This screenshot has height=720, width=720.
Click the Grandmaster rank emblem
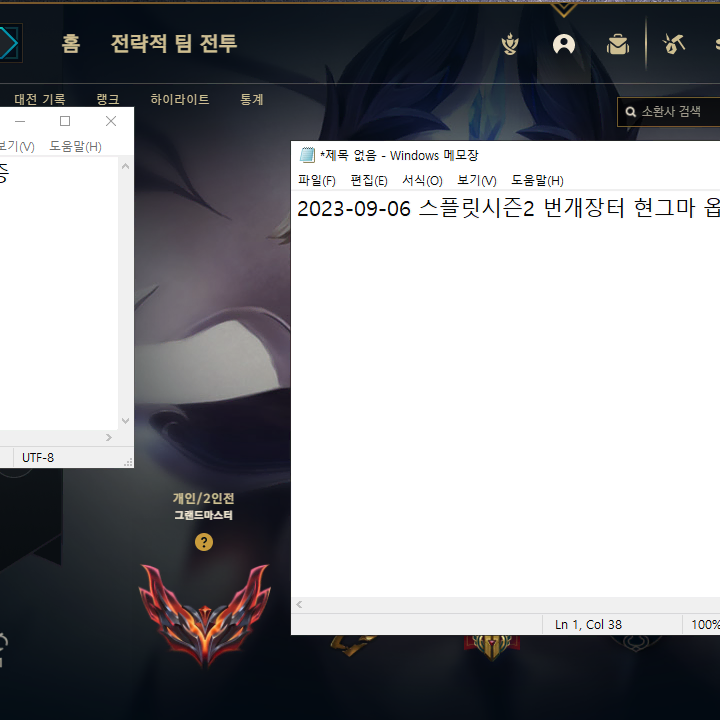click(x=205, y=614)
